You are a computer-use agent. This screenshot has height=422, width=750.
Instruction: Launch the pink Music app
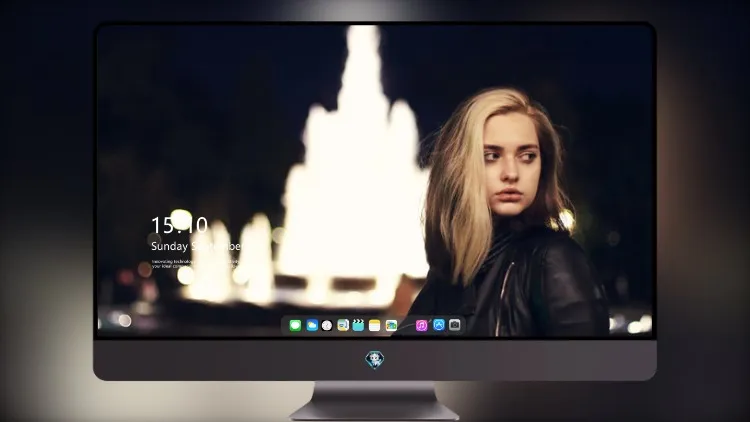point(421,325)
